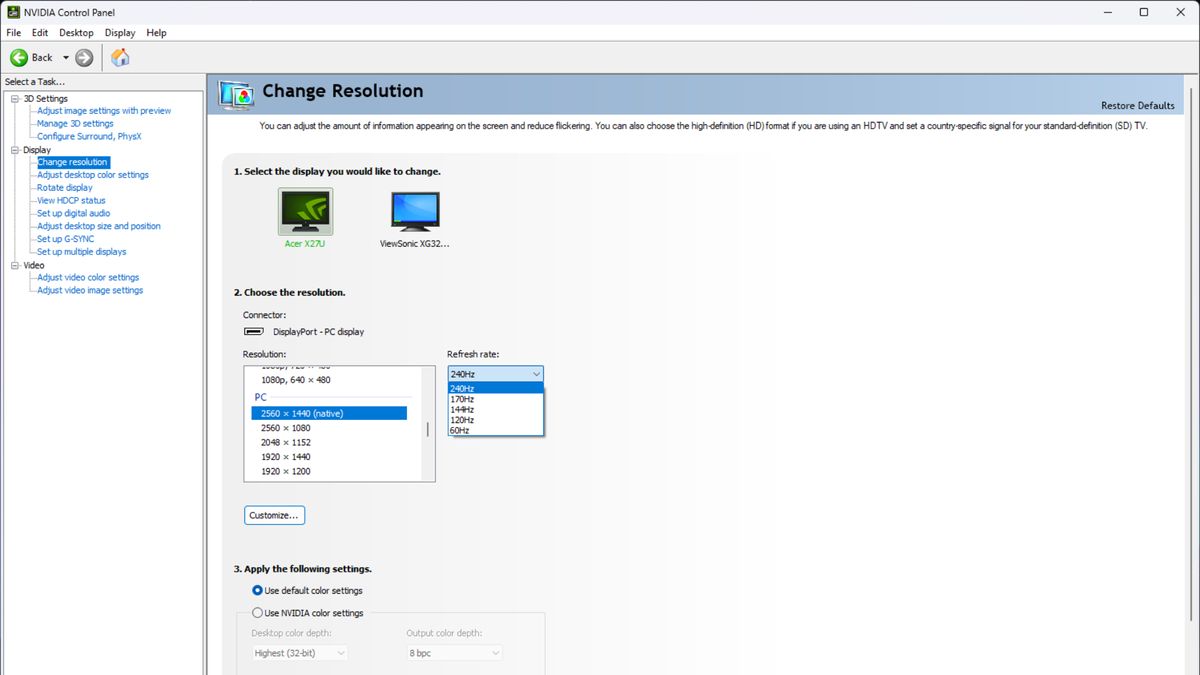Choose 60Hz refresh rate option
Viewport: 1200px width, 675px height.
[x=496, y=430]
